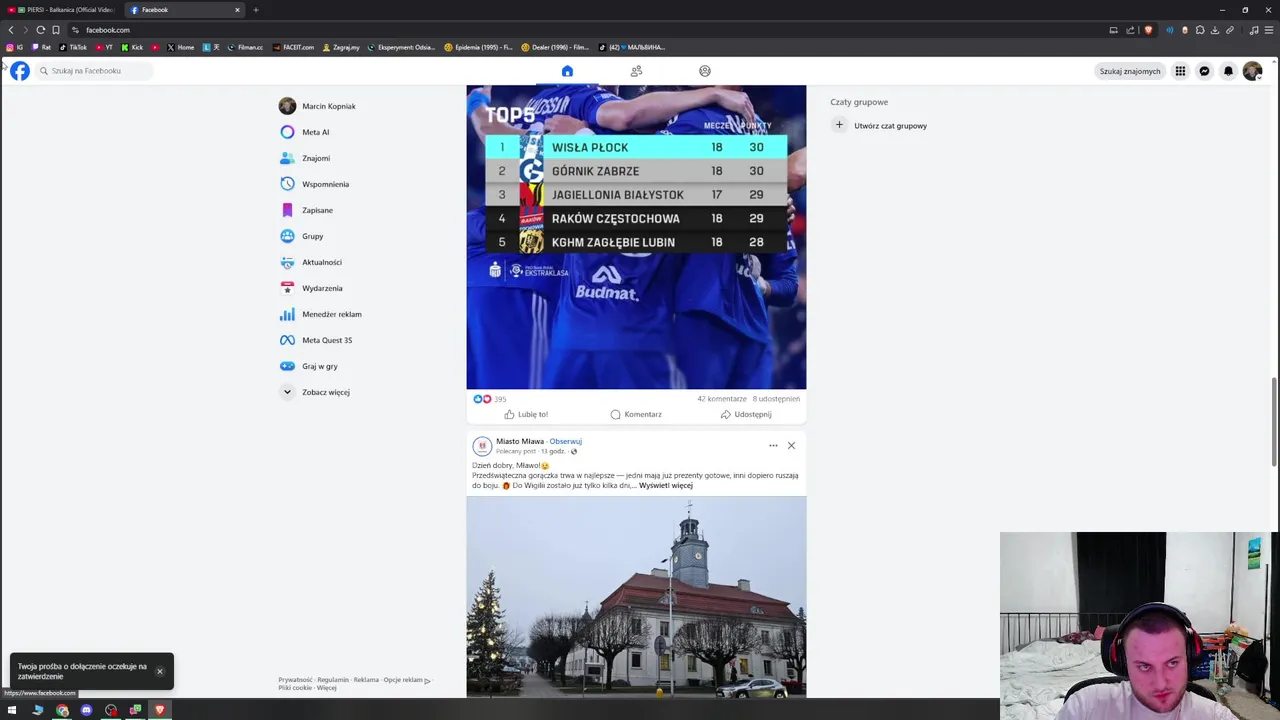Viewport: 1280px width, 720px height.
Task: Open browser downloads icon
Action: (x=1214, y=30)
